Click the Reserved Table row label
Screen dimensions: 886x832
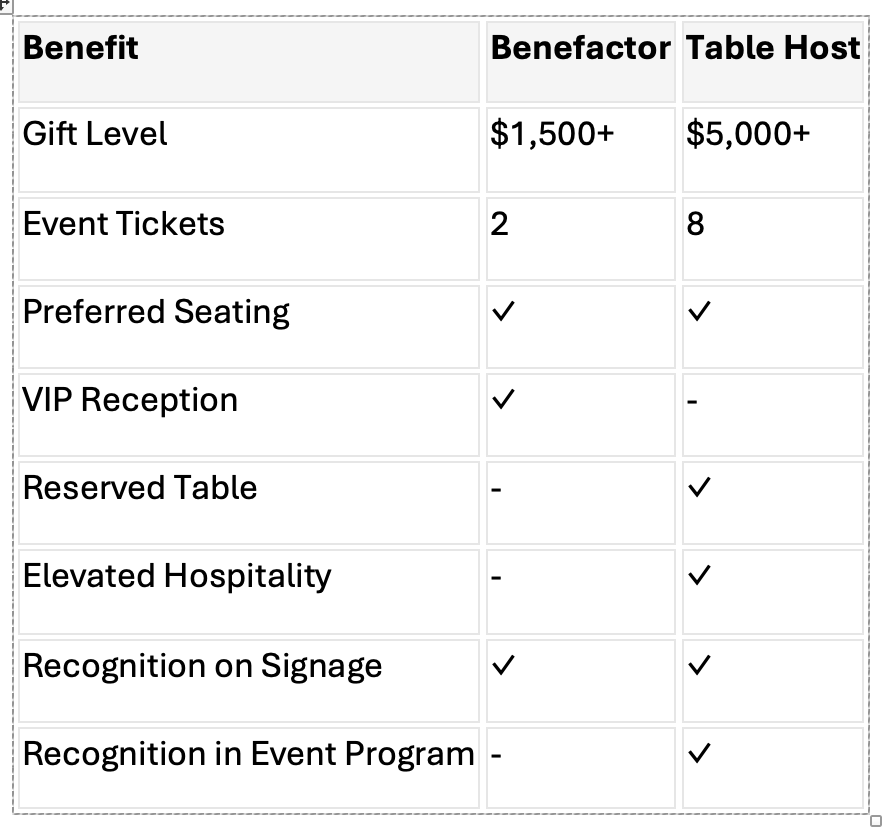pos(140,488)
